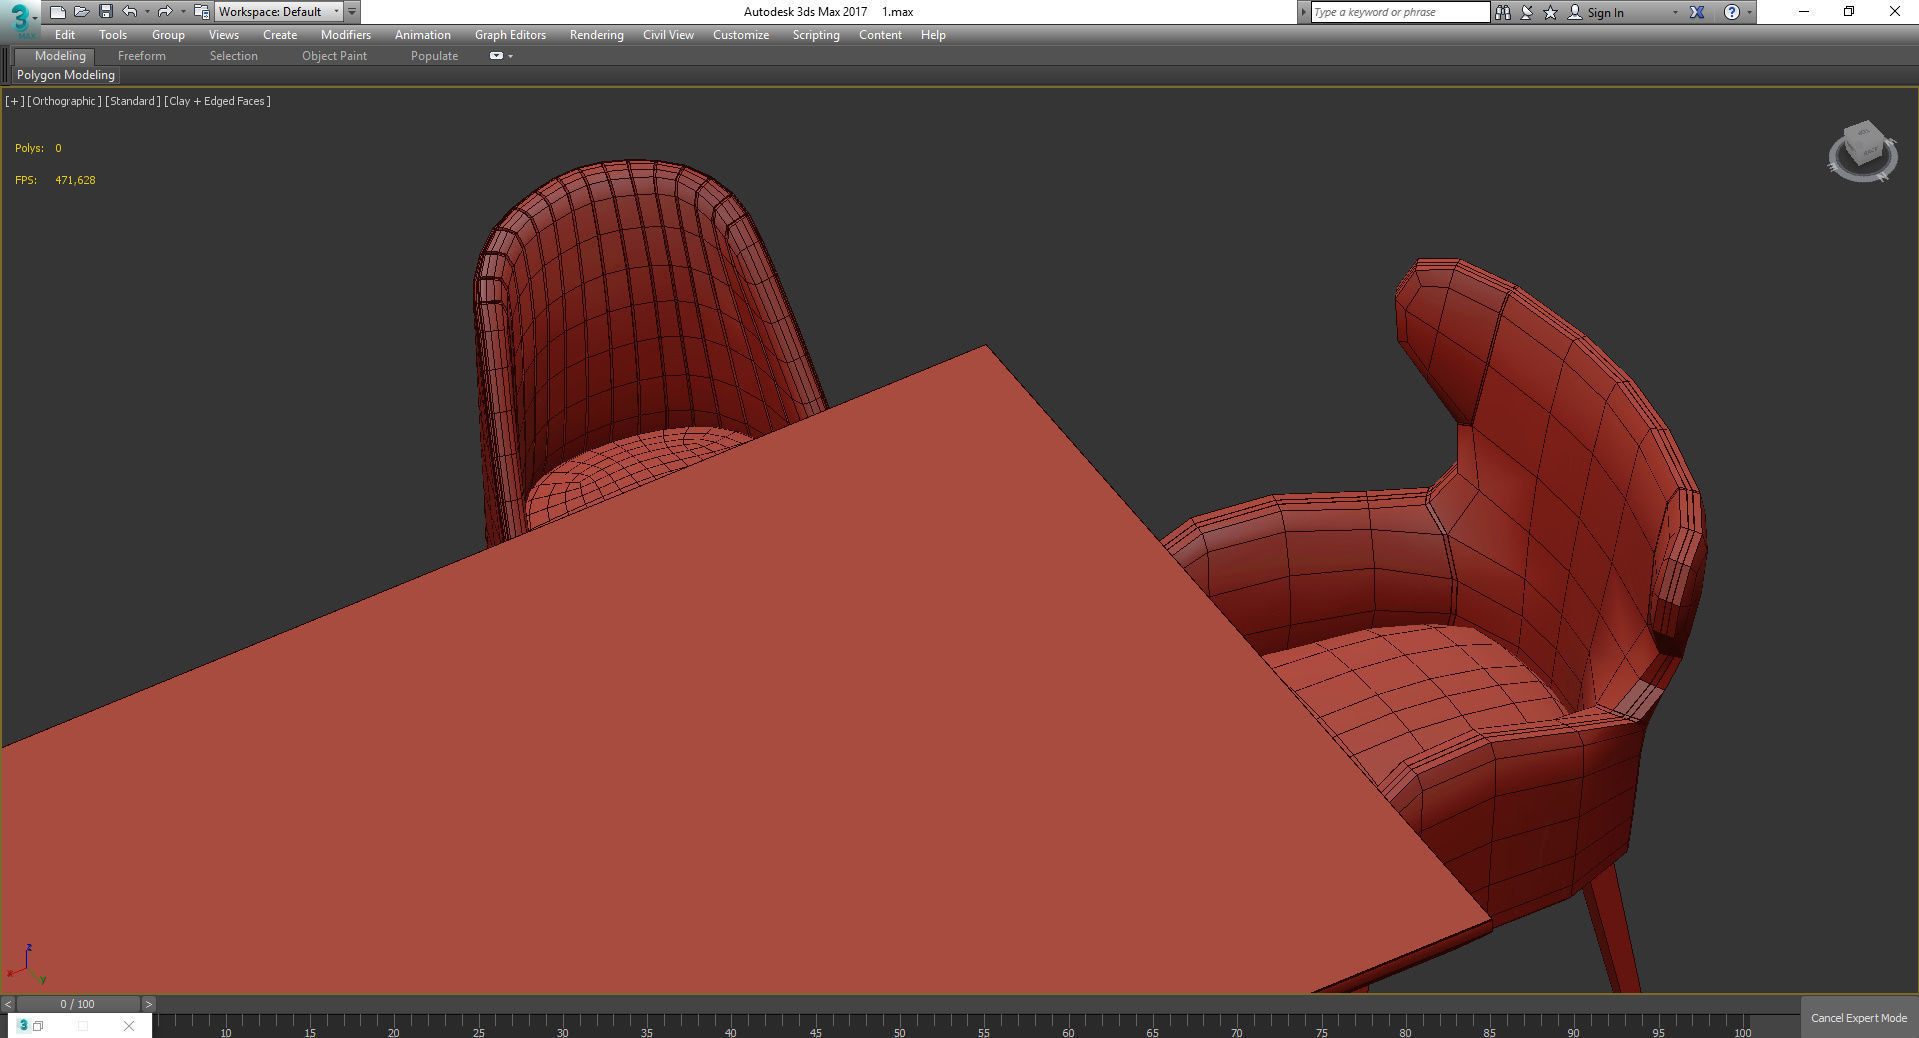This screenshot has height=1038, width=1919.
Task: Click the FPS: 471,628 statistic text
Action: (55, 180)
